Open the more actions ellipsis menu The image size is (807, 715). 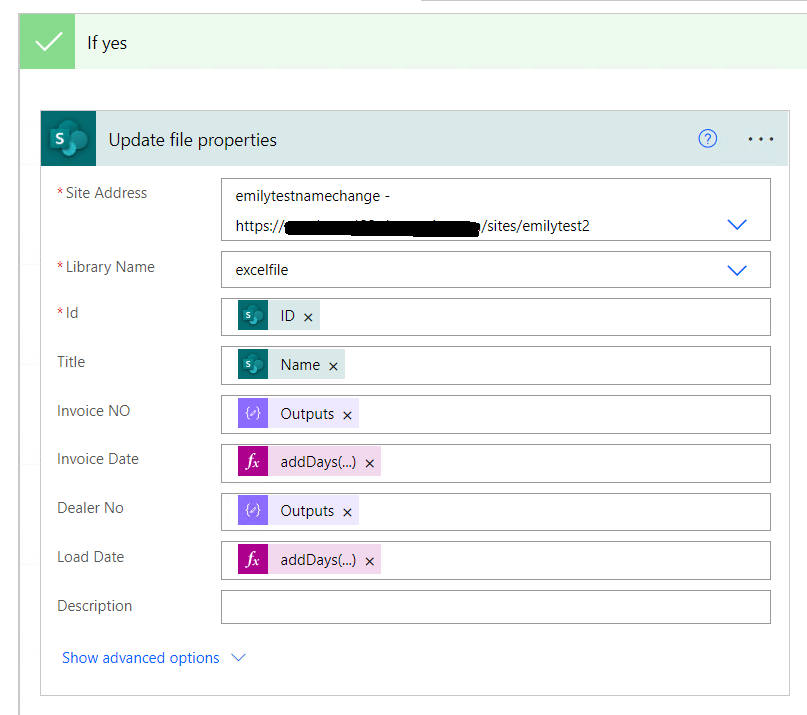761,139
